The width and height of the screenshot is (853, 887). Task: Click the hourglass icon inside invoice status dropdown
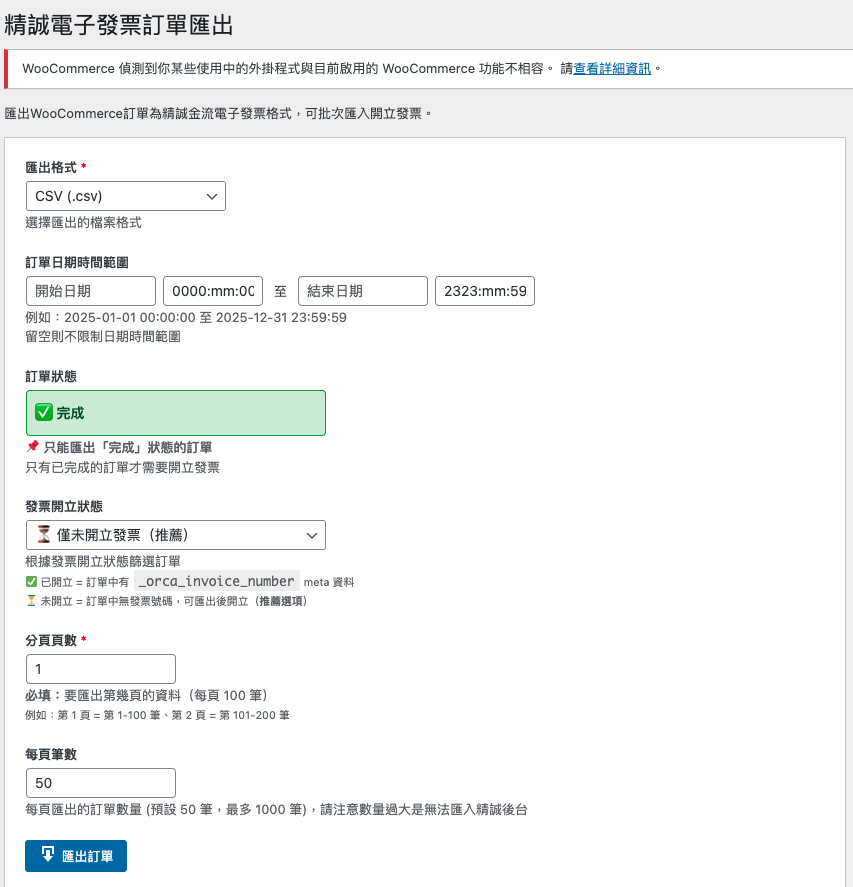(x=44, y=535)
